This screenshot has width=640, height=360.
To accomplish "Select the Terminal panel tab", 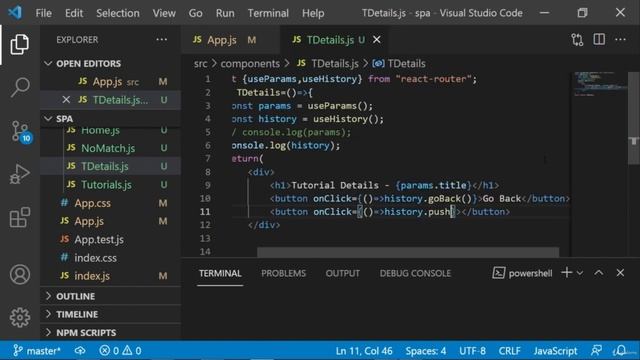I will (x=220, y=273).
